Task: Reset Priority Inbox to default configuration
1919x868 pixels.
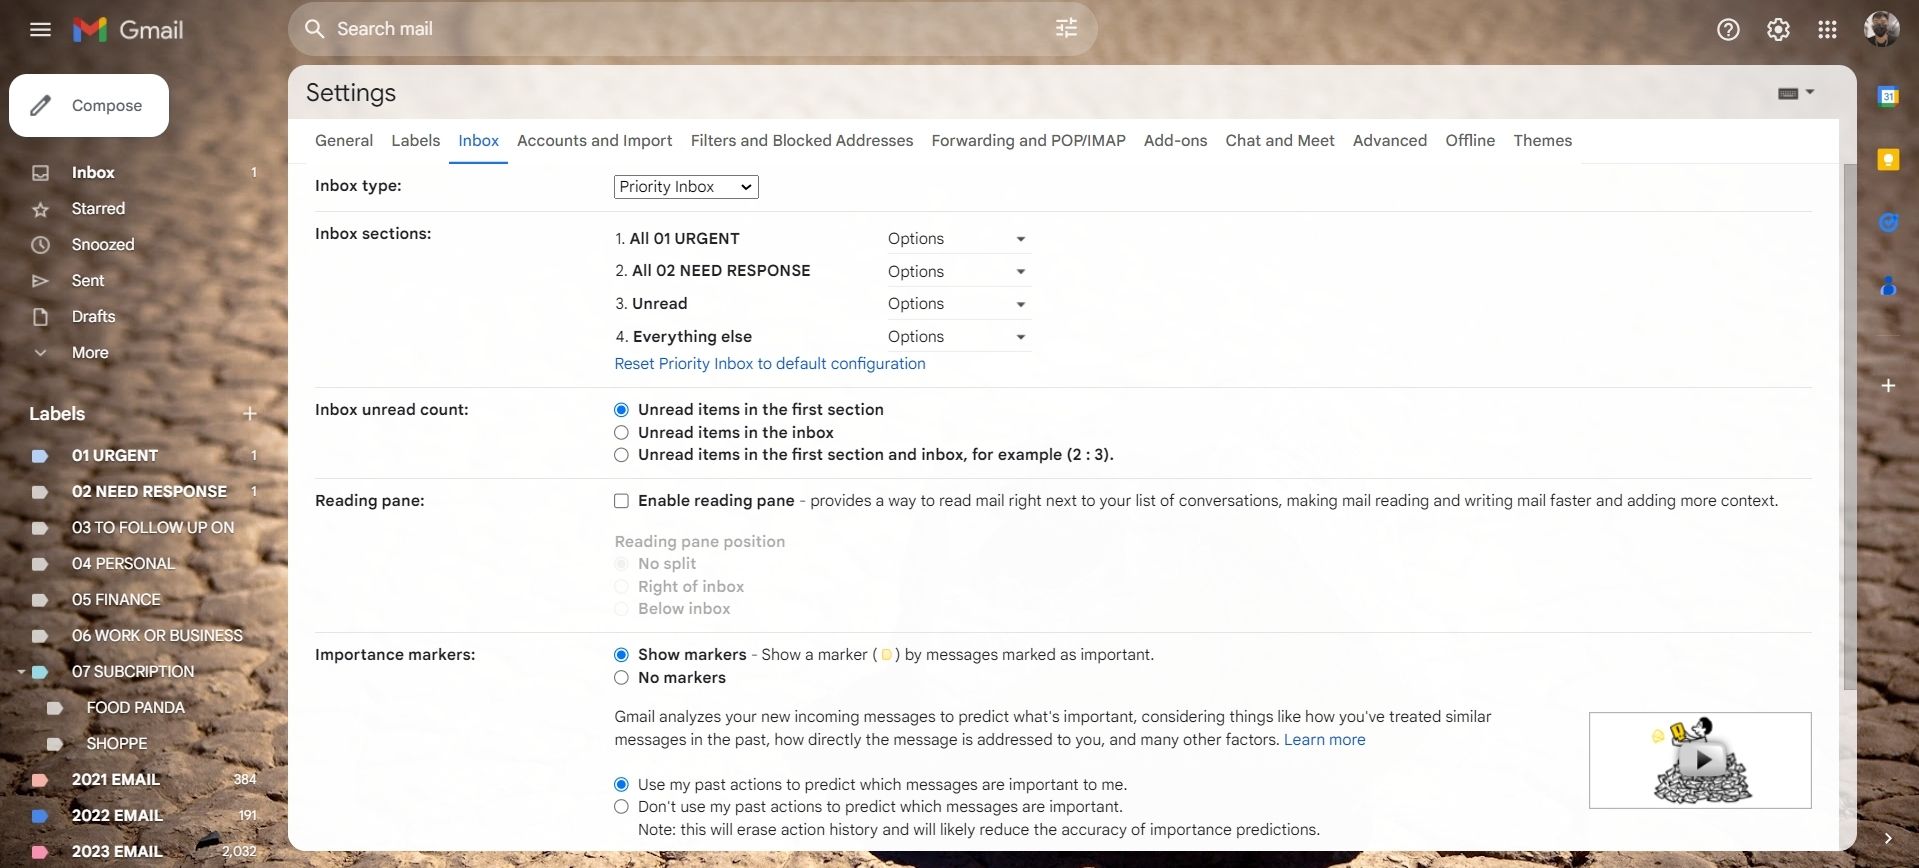Action: [x=770, y=364]
